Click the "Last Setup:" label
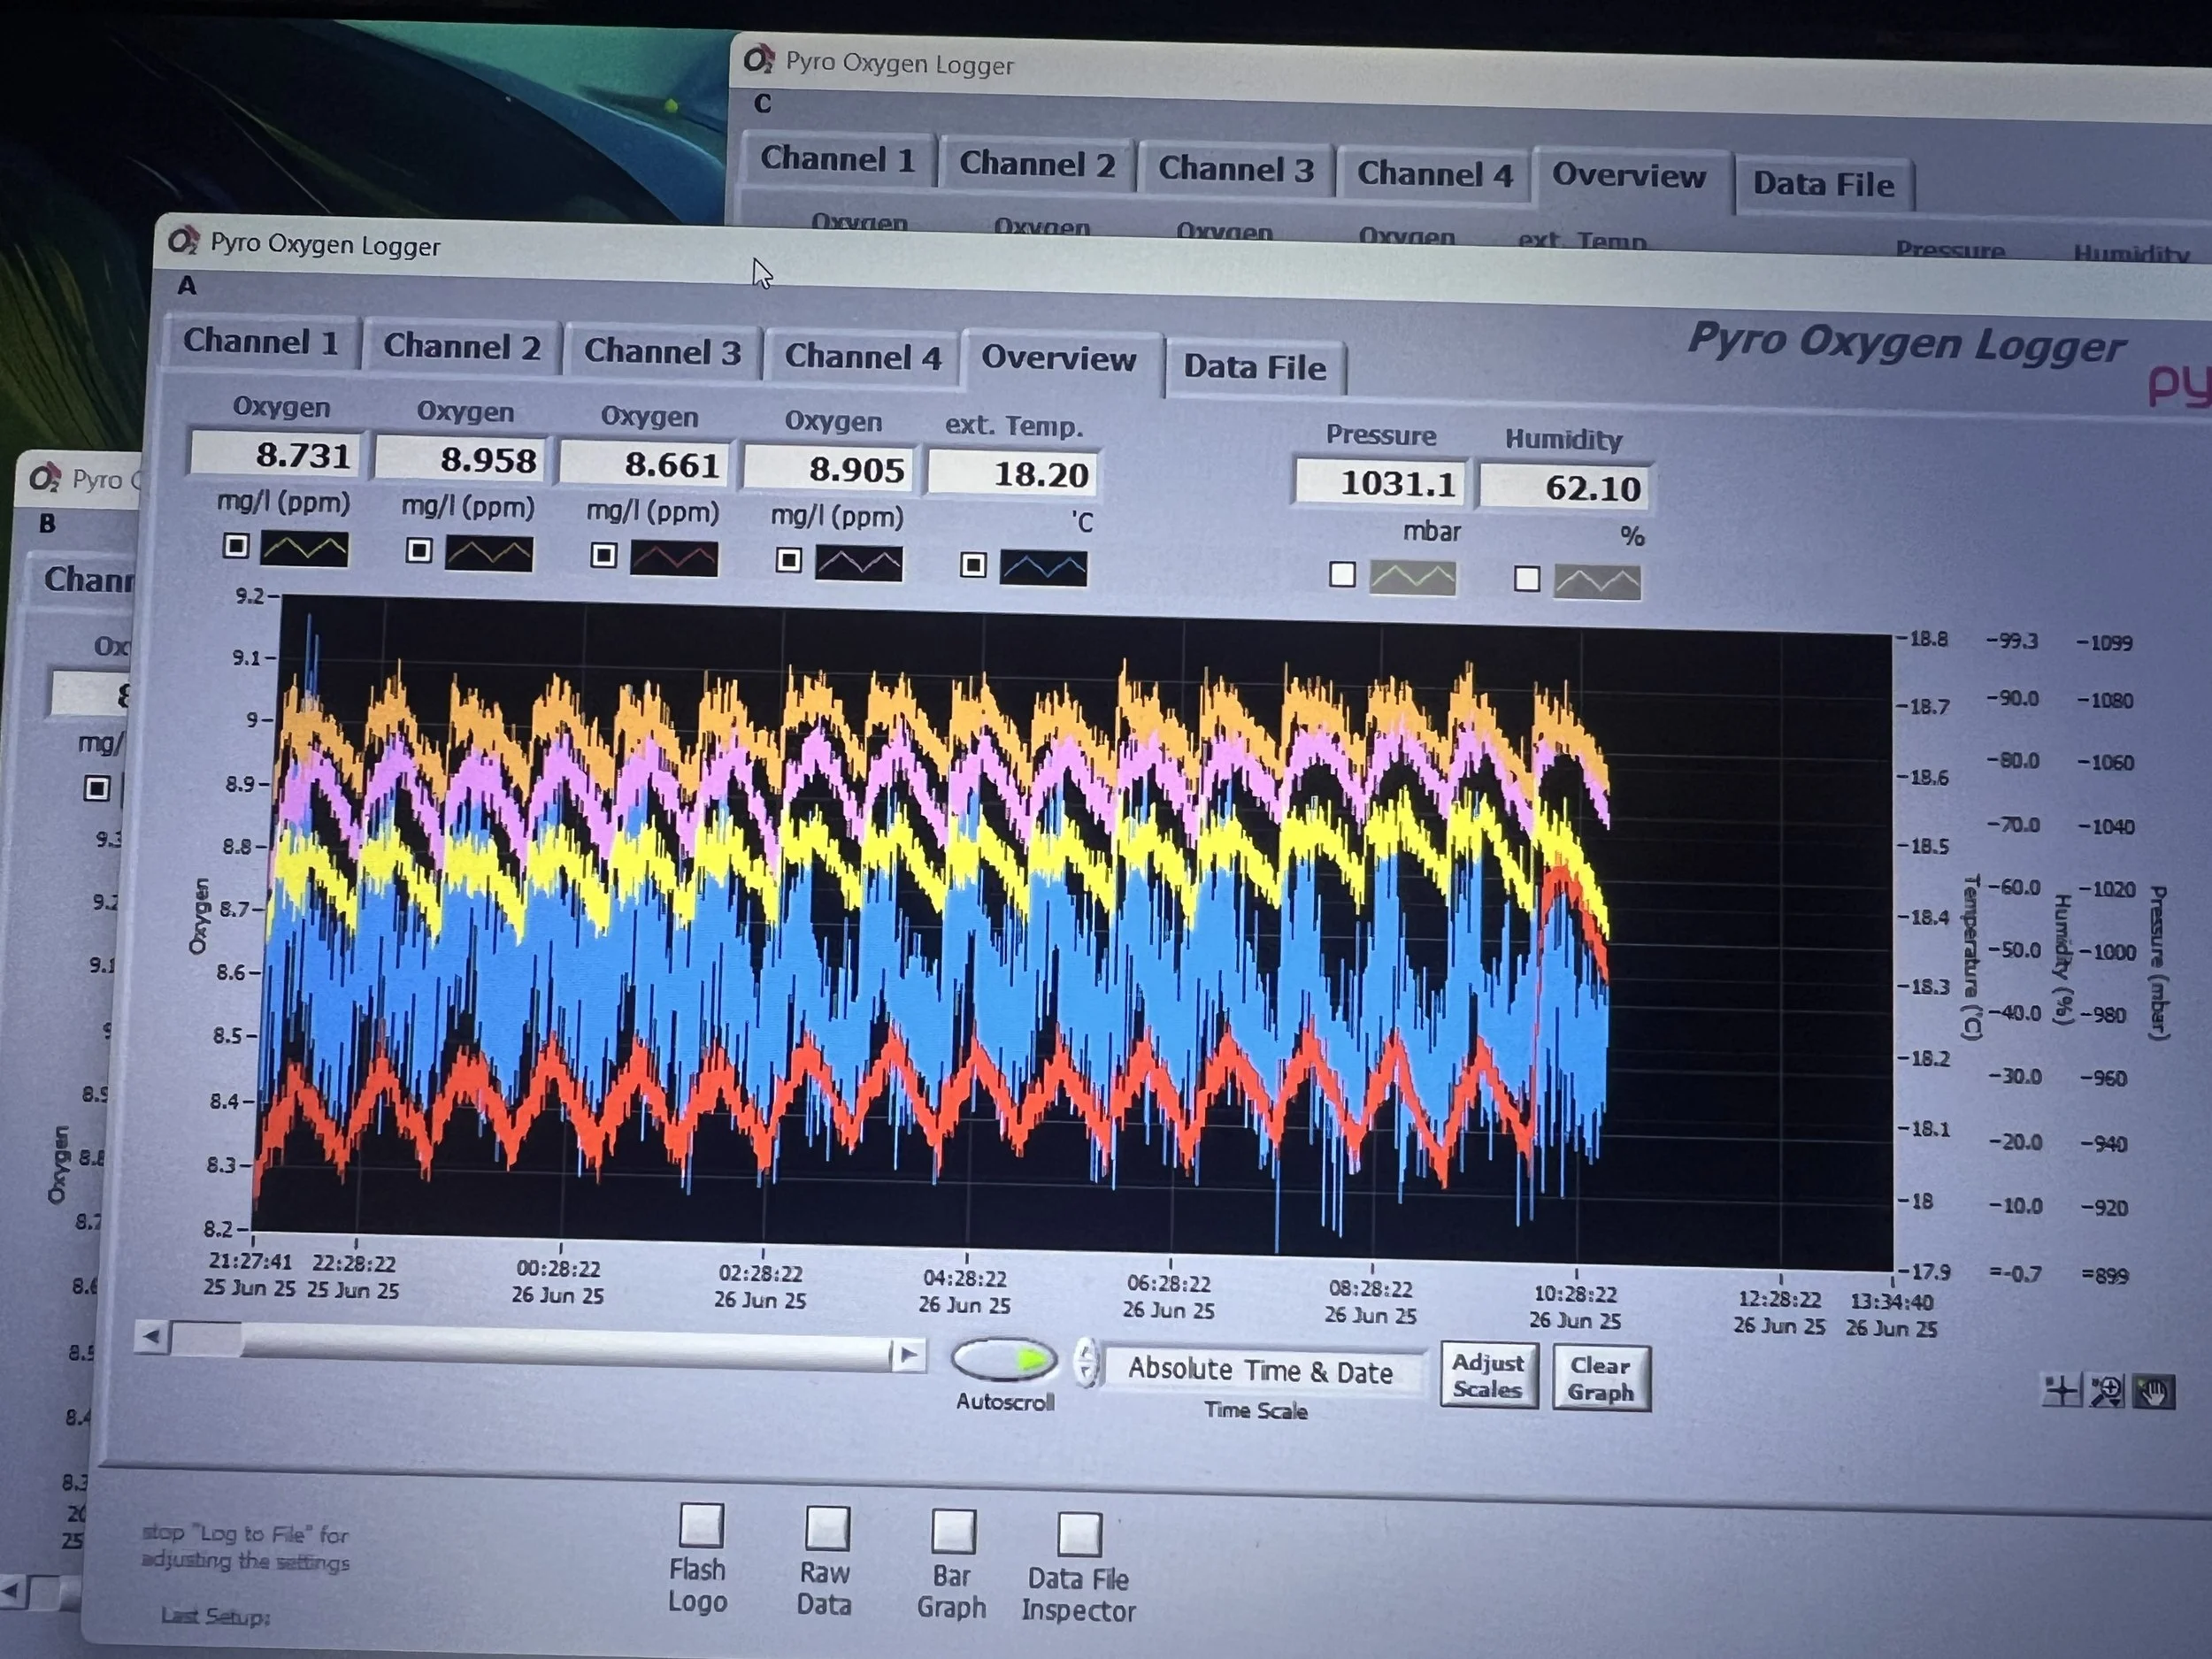Screen dimensions: 2212x1659 (215, 1616)
